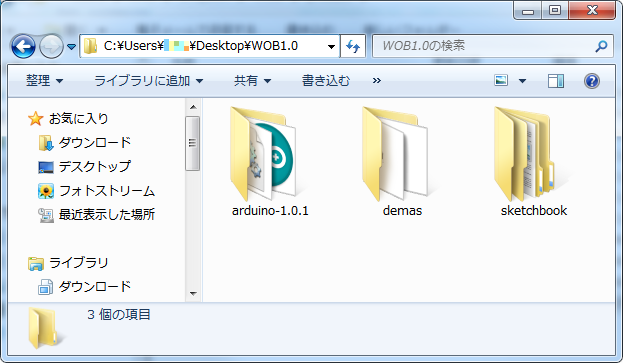The image size is (623, 363).
Task: Open the 整理 menu
Action: [x=44, y=81]
